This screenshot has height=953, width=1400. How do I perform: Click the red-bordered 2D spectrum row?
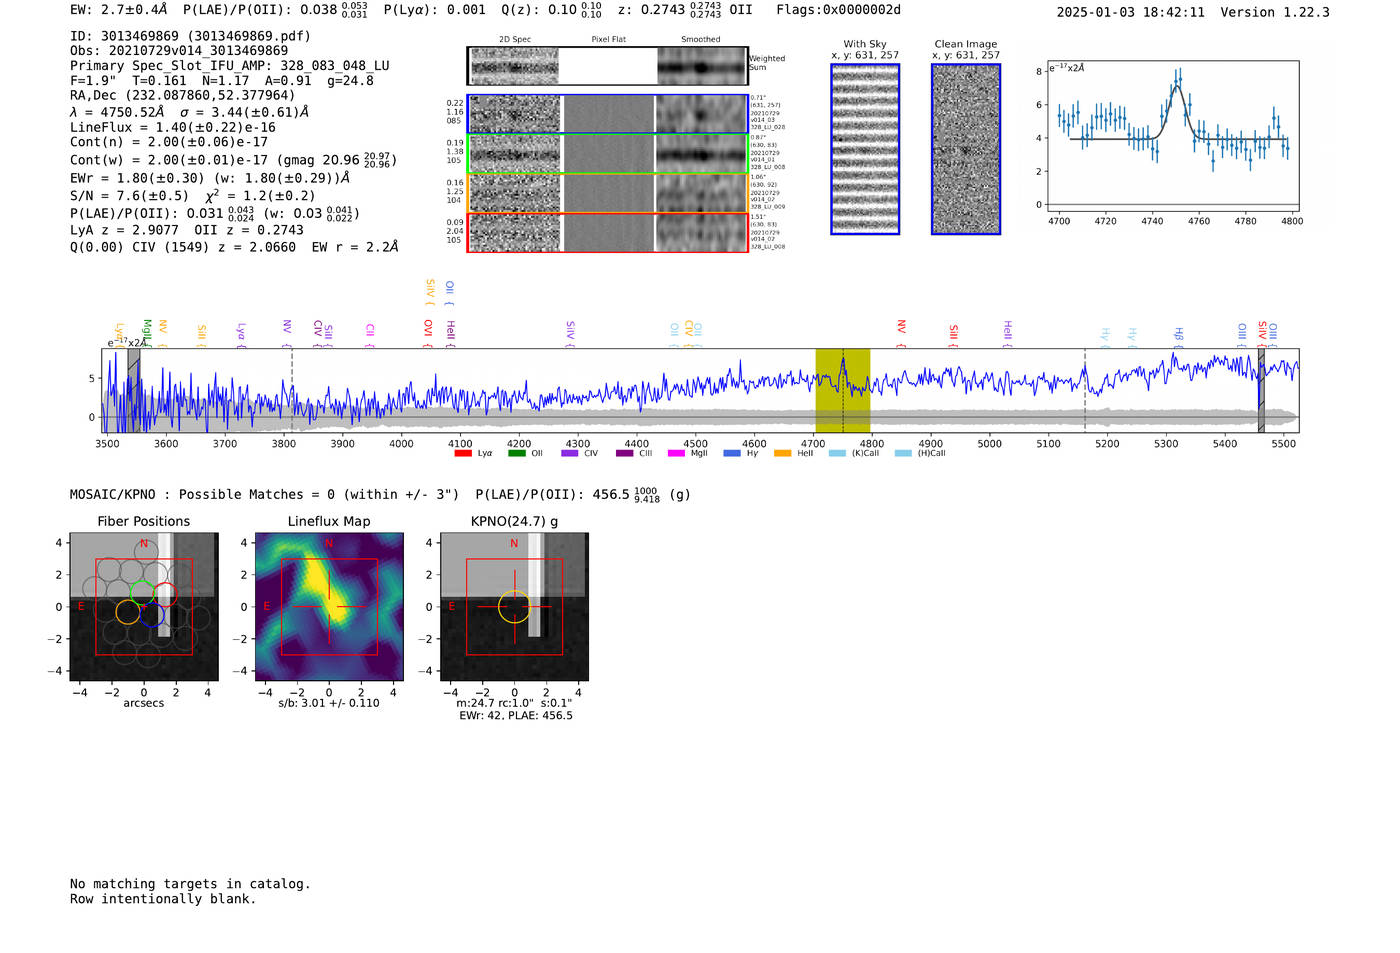pos(607,232)
